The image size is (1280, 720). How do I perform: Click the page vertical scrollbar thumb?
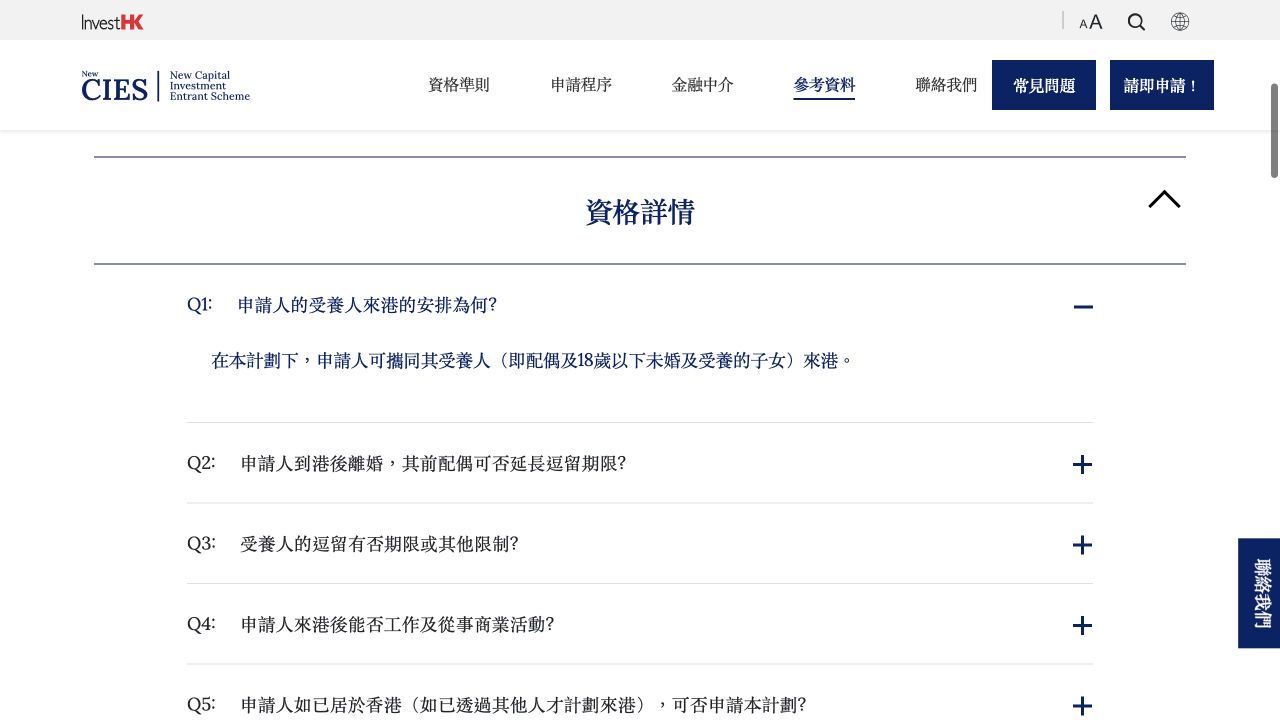click(x=1275, y=131)
